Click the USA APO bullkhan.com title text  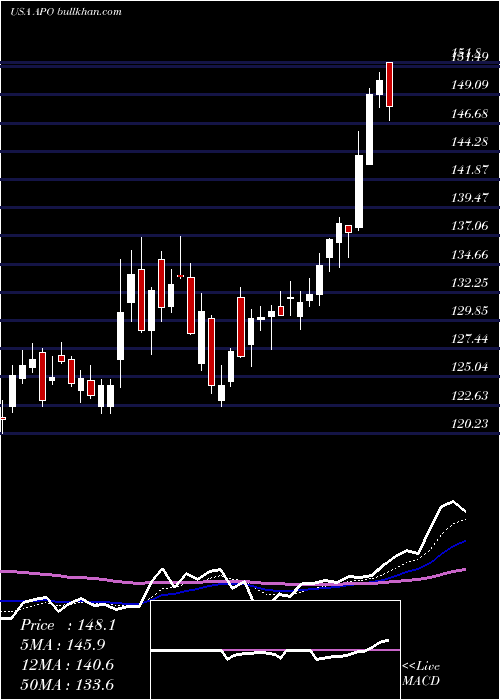[x=66, y=12]
